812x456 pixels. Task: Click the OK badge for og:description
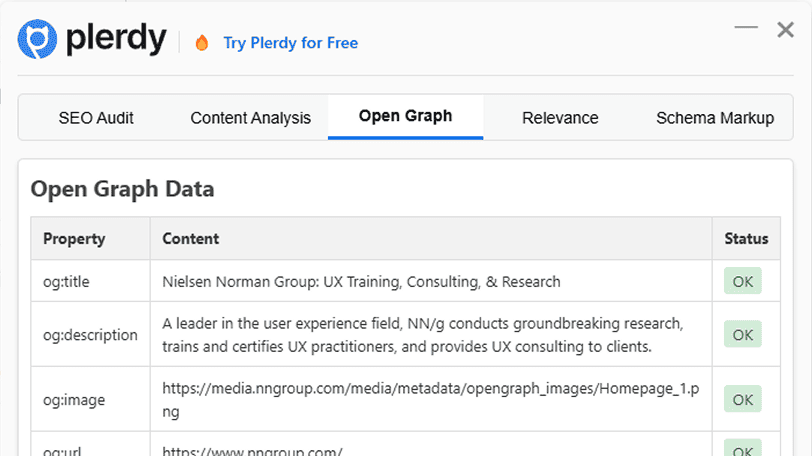743,335
